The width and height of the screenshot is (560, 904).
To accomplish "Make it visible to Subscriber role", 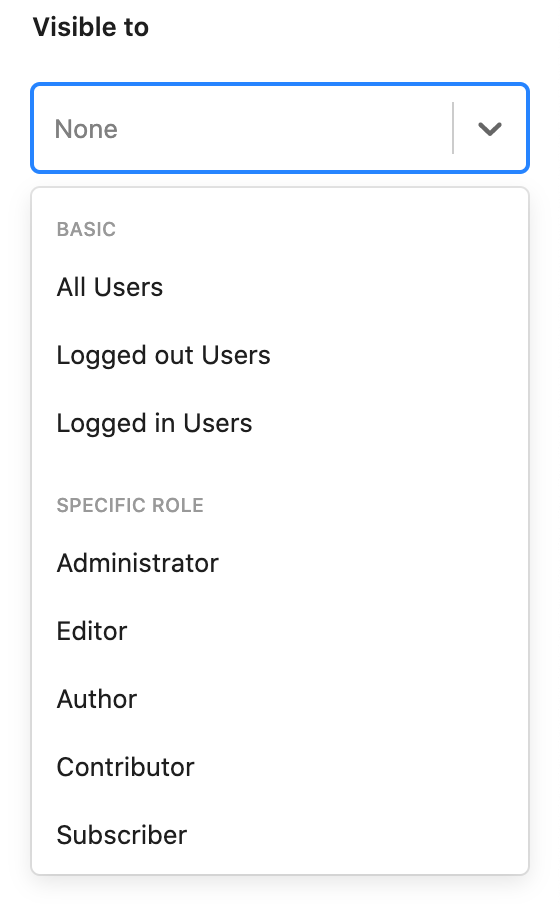I will click(280, 835).
